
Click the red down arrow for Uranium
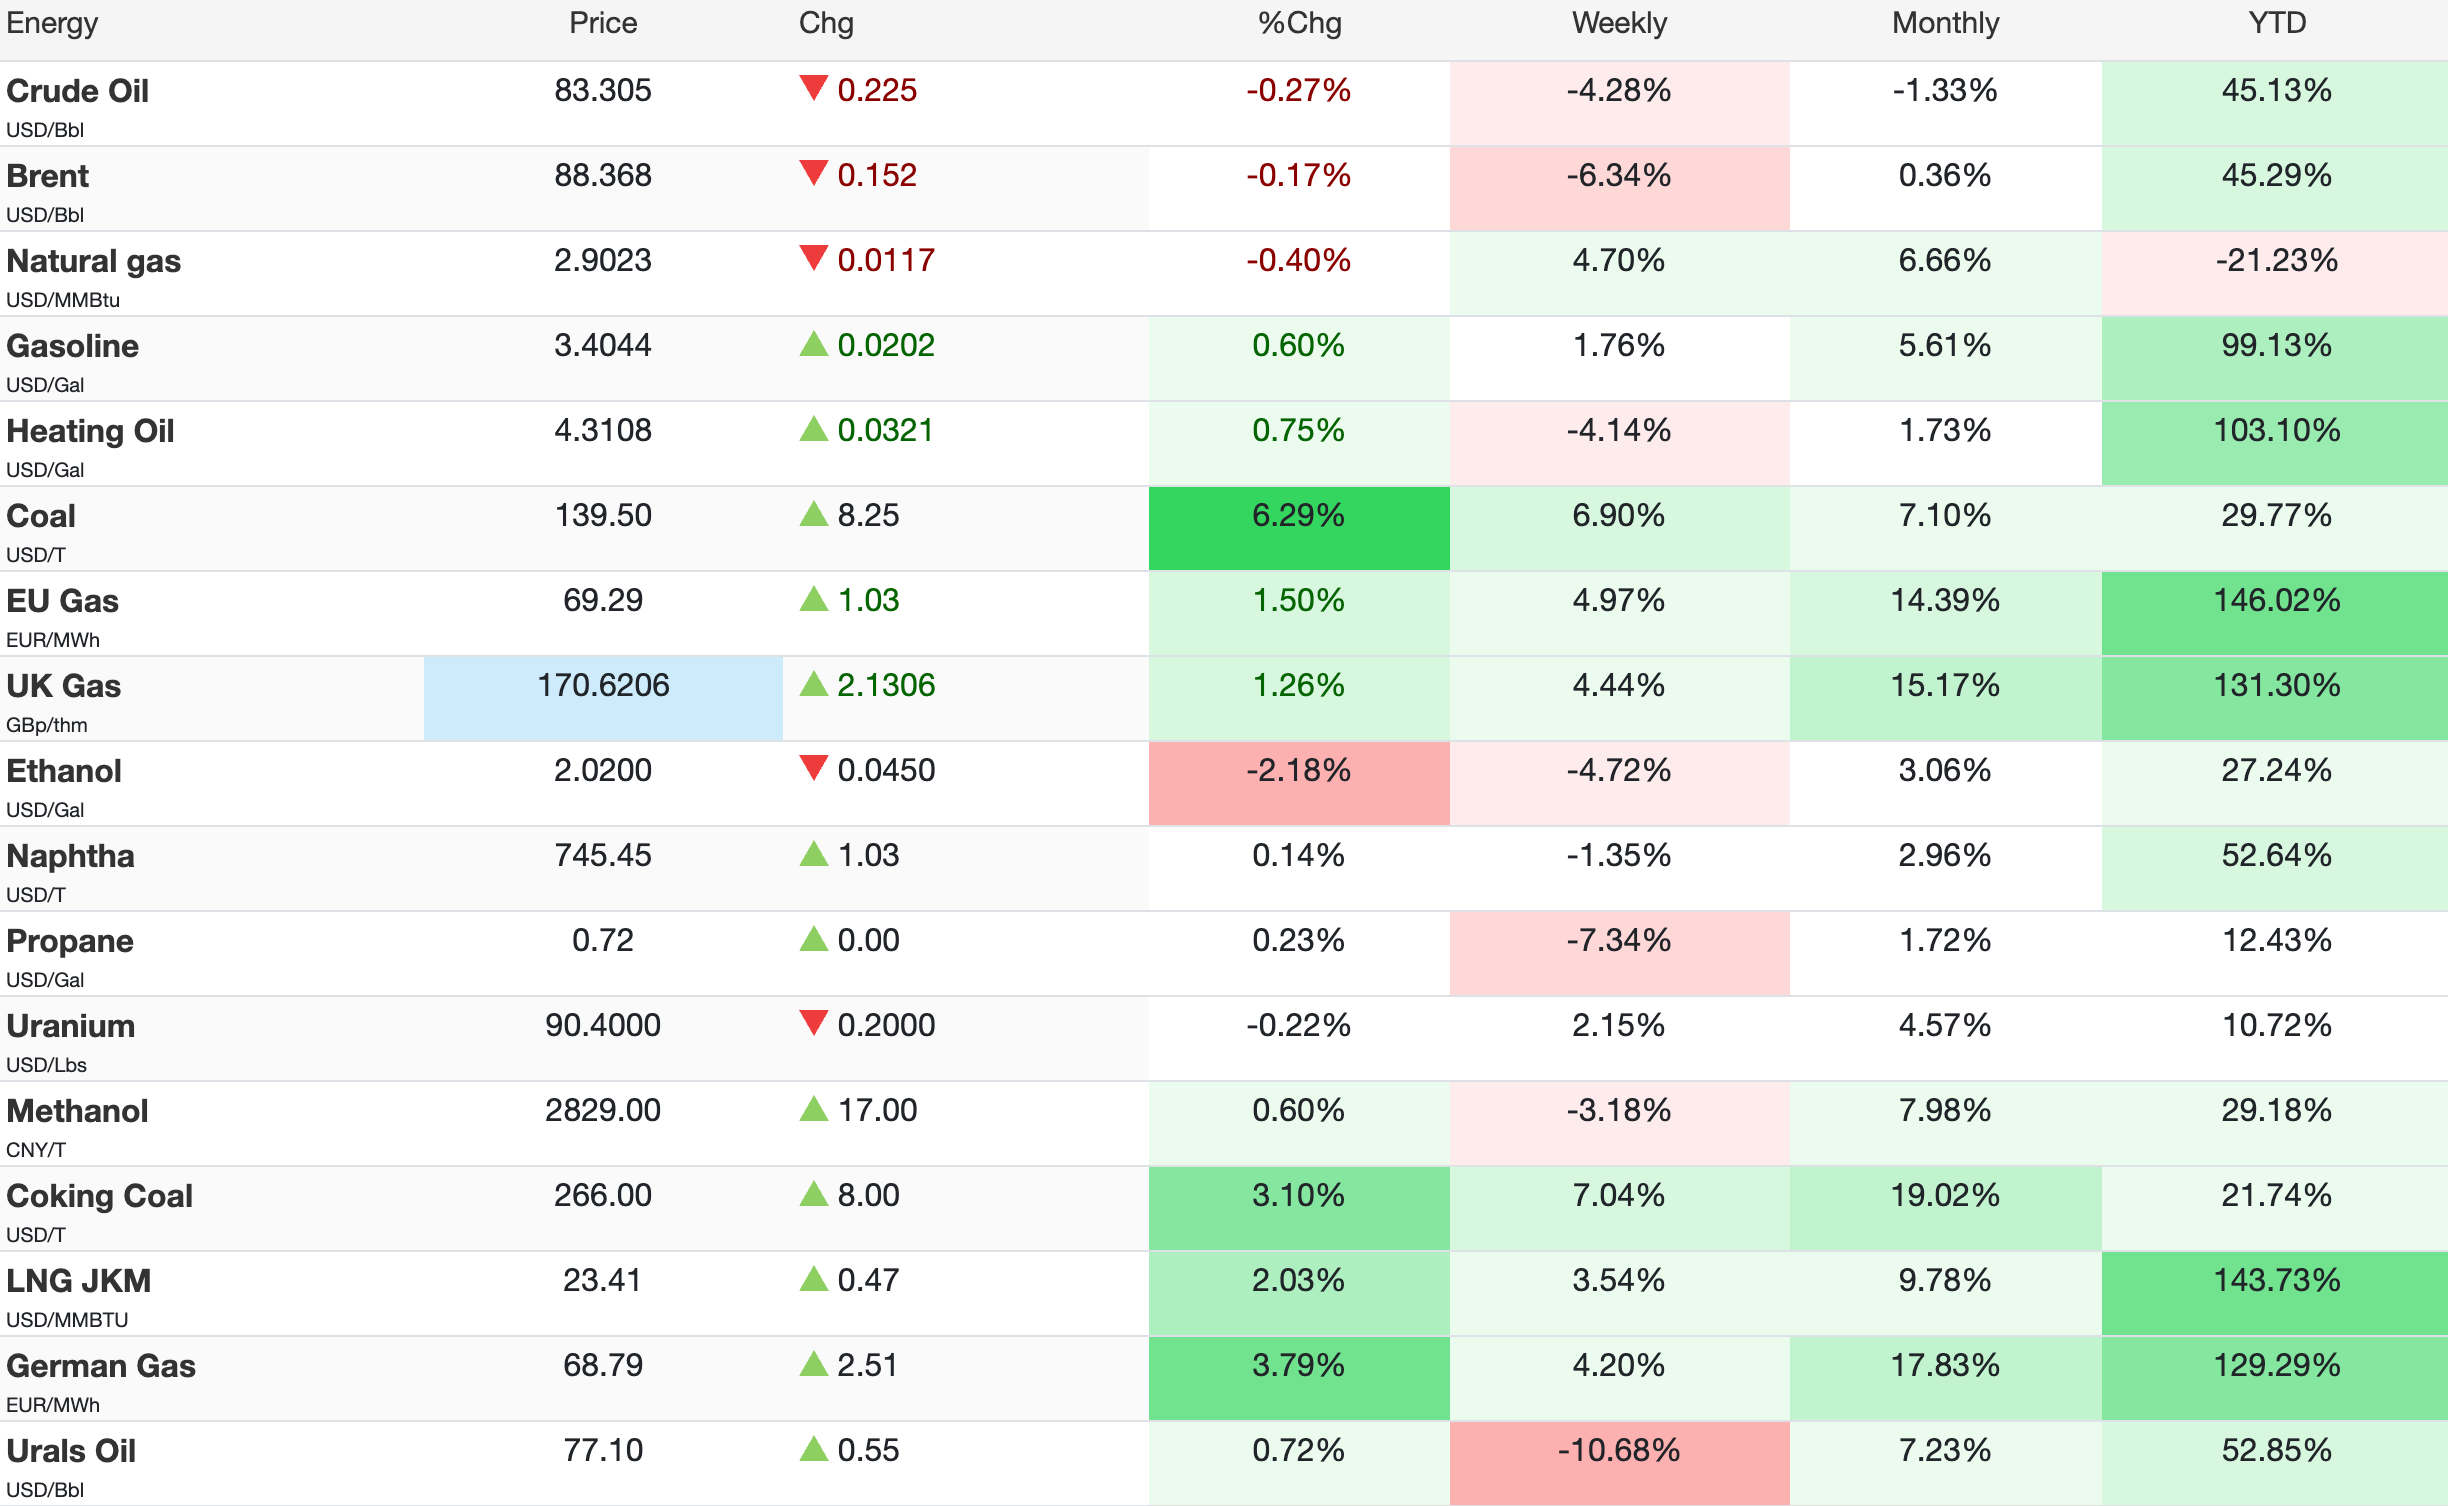(x=814, y=1023)
